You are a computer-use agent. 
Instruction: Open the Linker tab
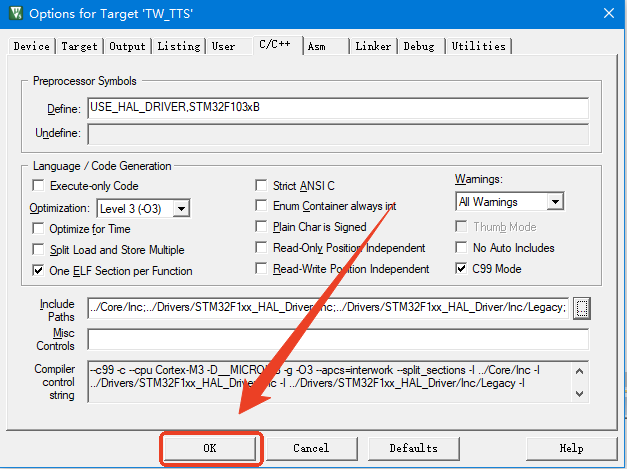click(373, 46)
